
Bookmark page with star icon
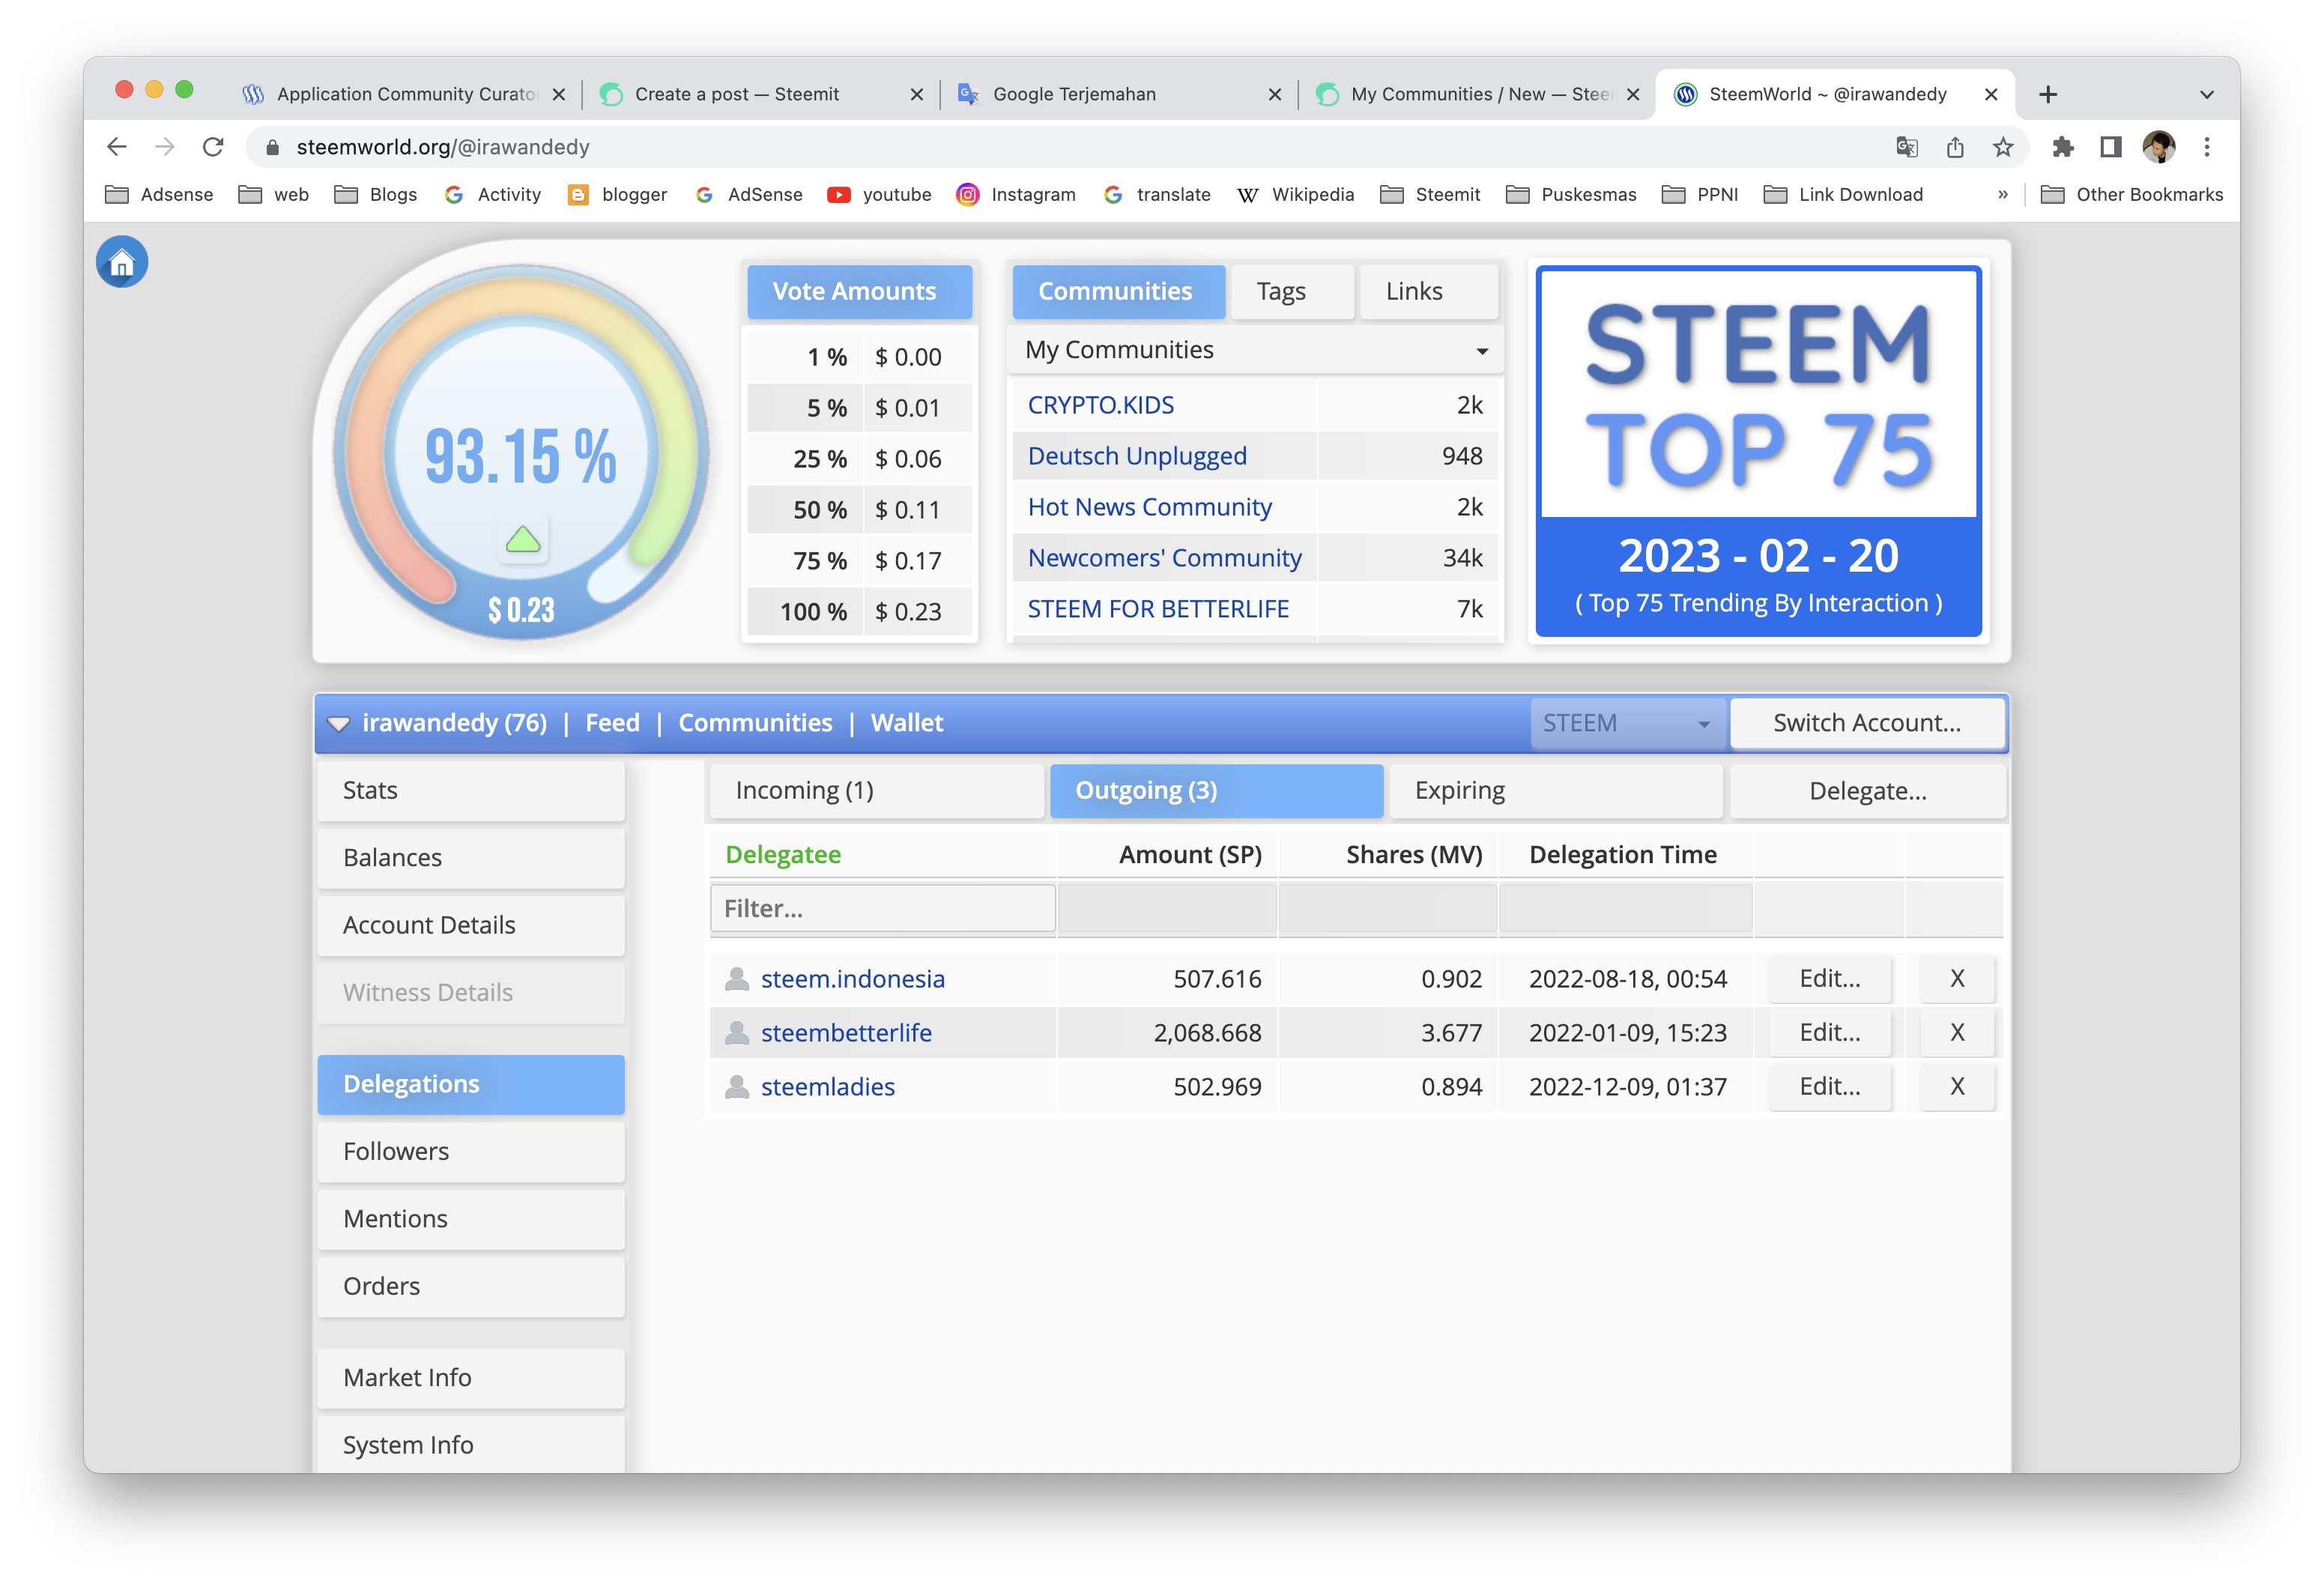2003,147
